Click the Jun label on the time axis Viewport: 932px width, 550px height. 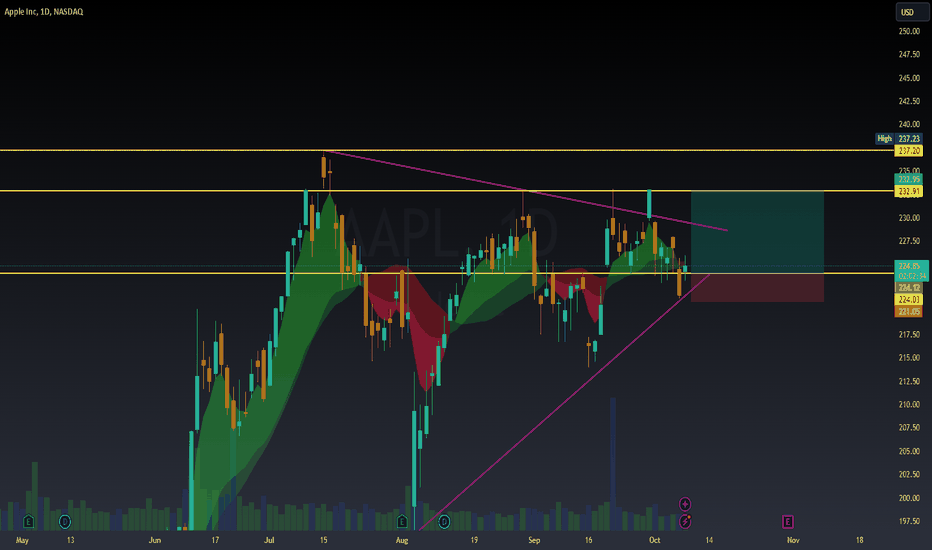(x=155, y=540)
